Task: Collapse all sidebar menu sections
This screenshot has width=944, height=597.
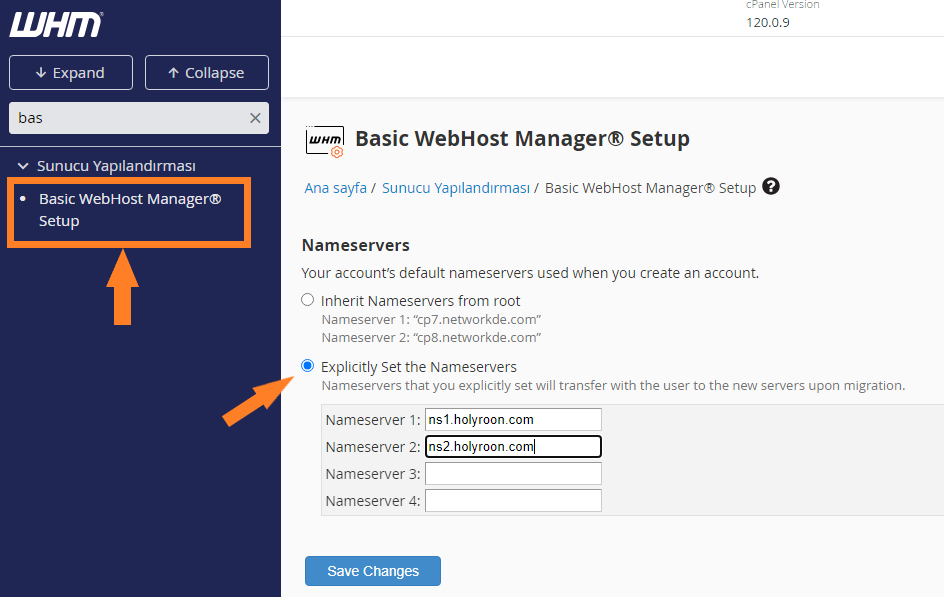Action: coord(207,73)
